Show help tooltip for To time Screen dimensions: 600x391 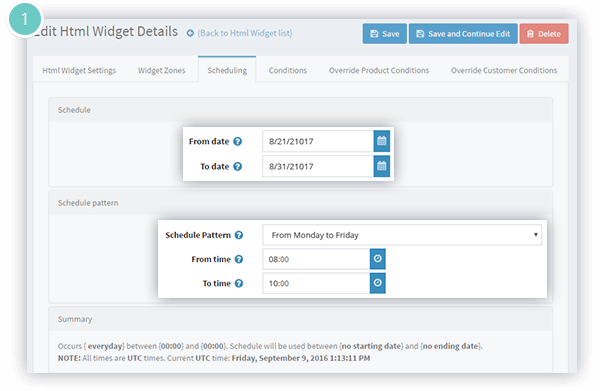tap(239, 283)
